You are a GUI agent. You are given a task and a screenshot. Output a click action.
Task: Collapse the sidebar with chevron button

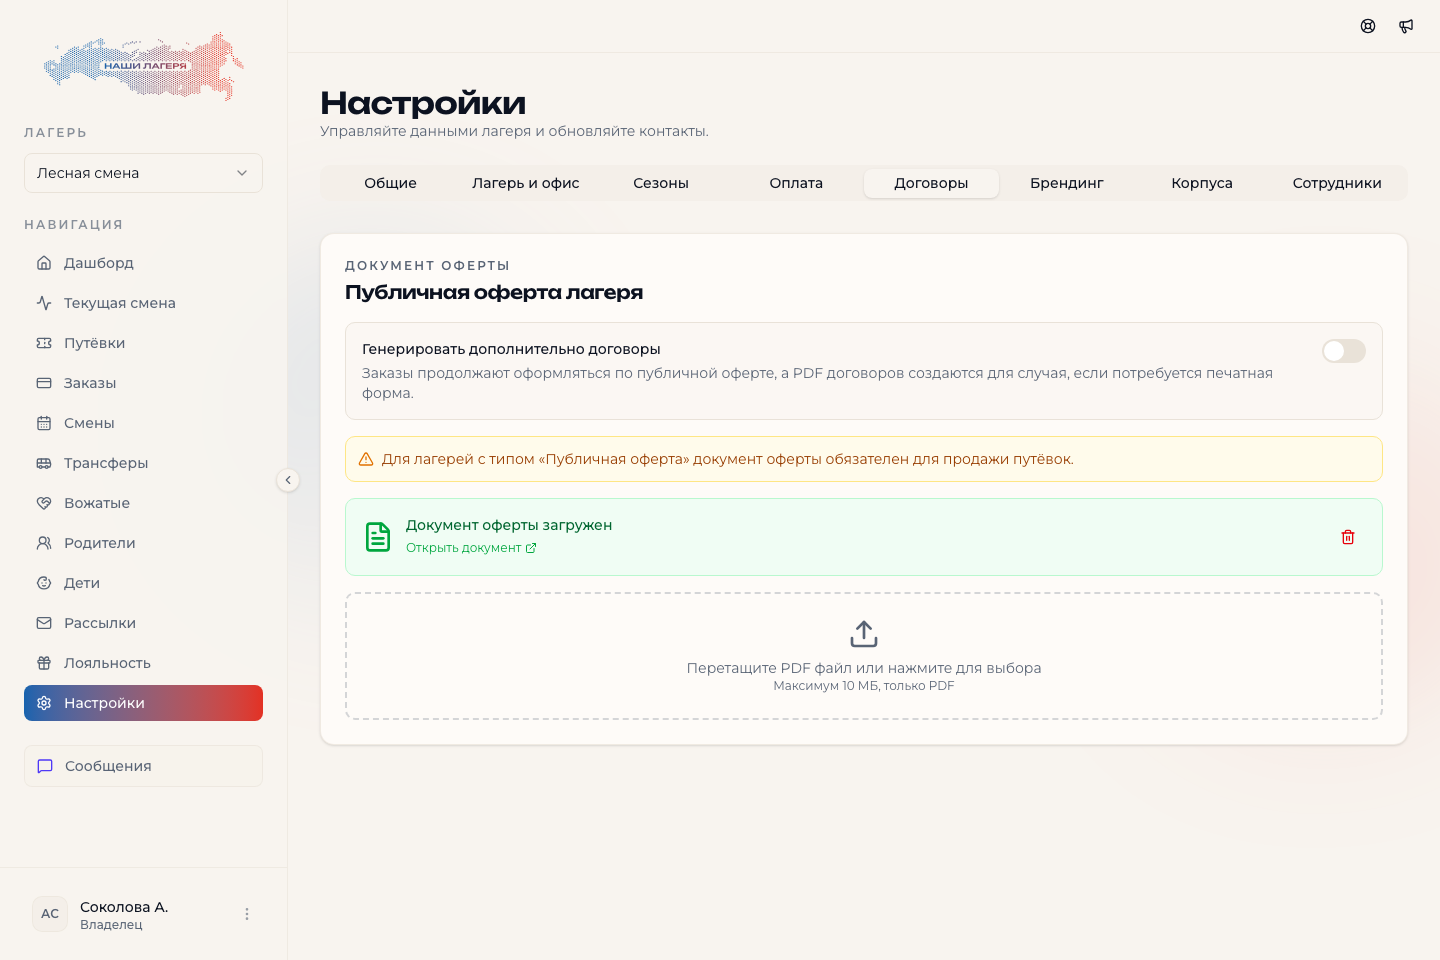288,480
